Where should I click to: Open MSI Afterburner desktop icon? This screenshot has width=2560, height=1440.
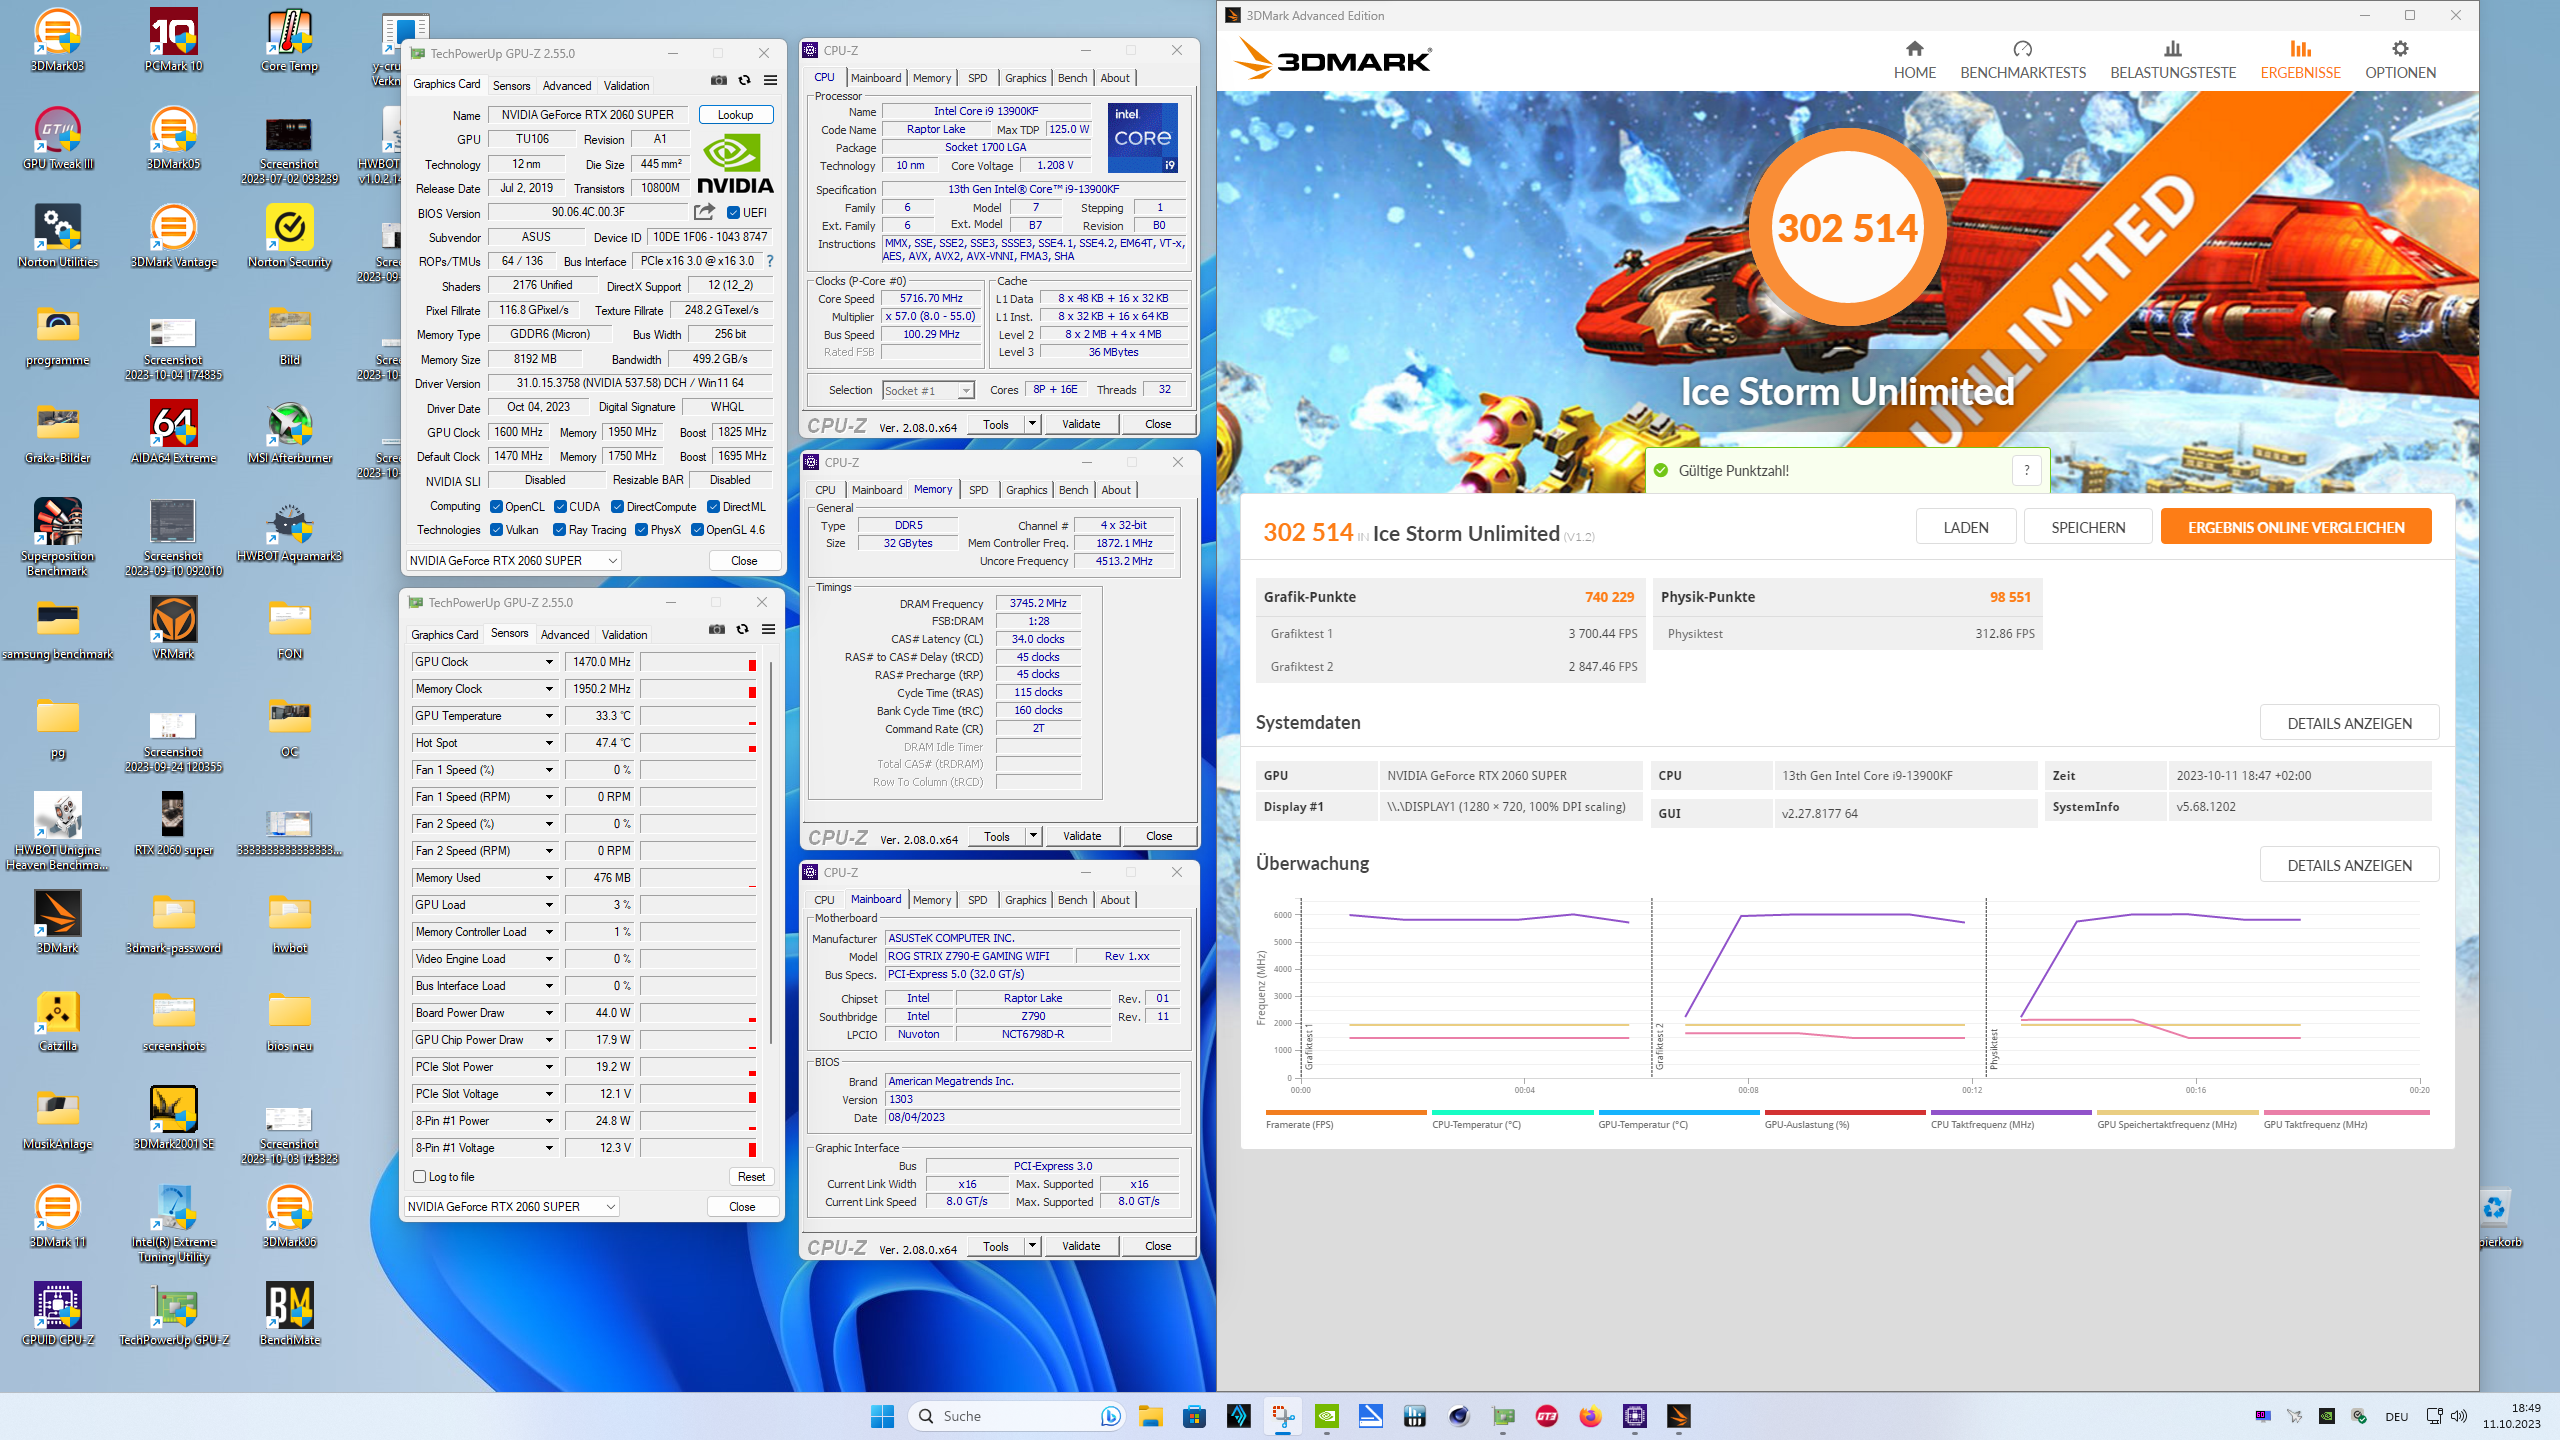click(290, 433)
